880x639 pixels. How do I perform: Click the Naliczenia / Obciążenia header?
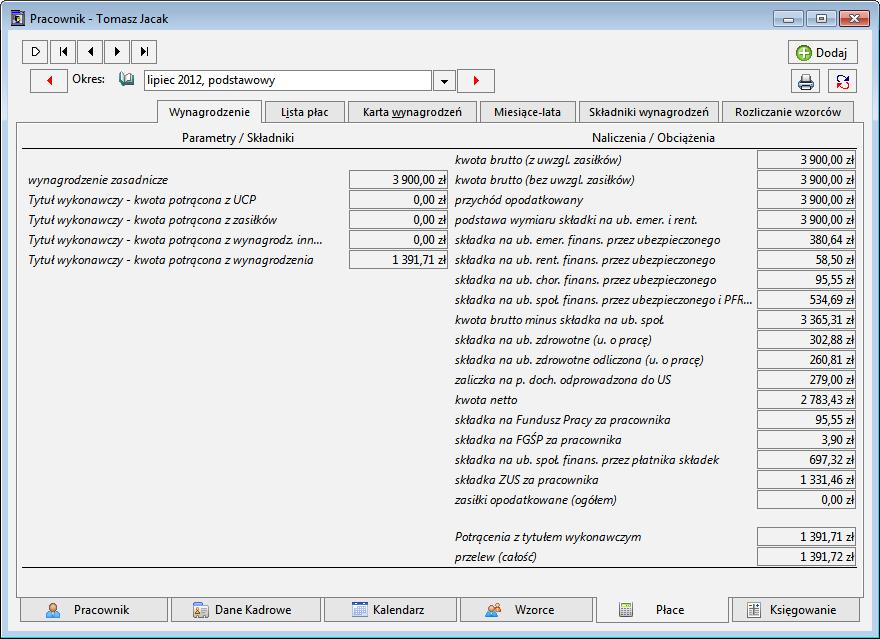coord(653,138)
